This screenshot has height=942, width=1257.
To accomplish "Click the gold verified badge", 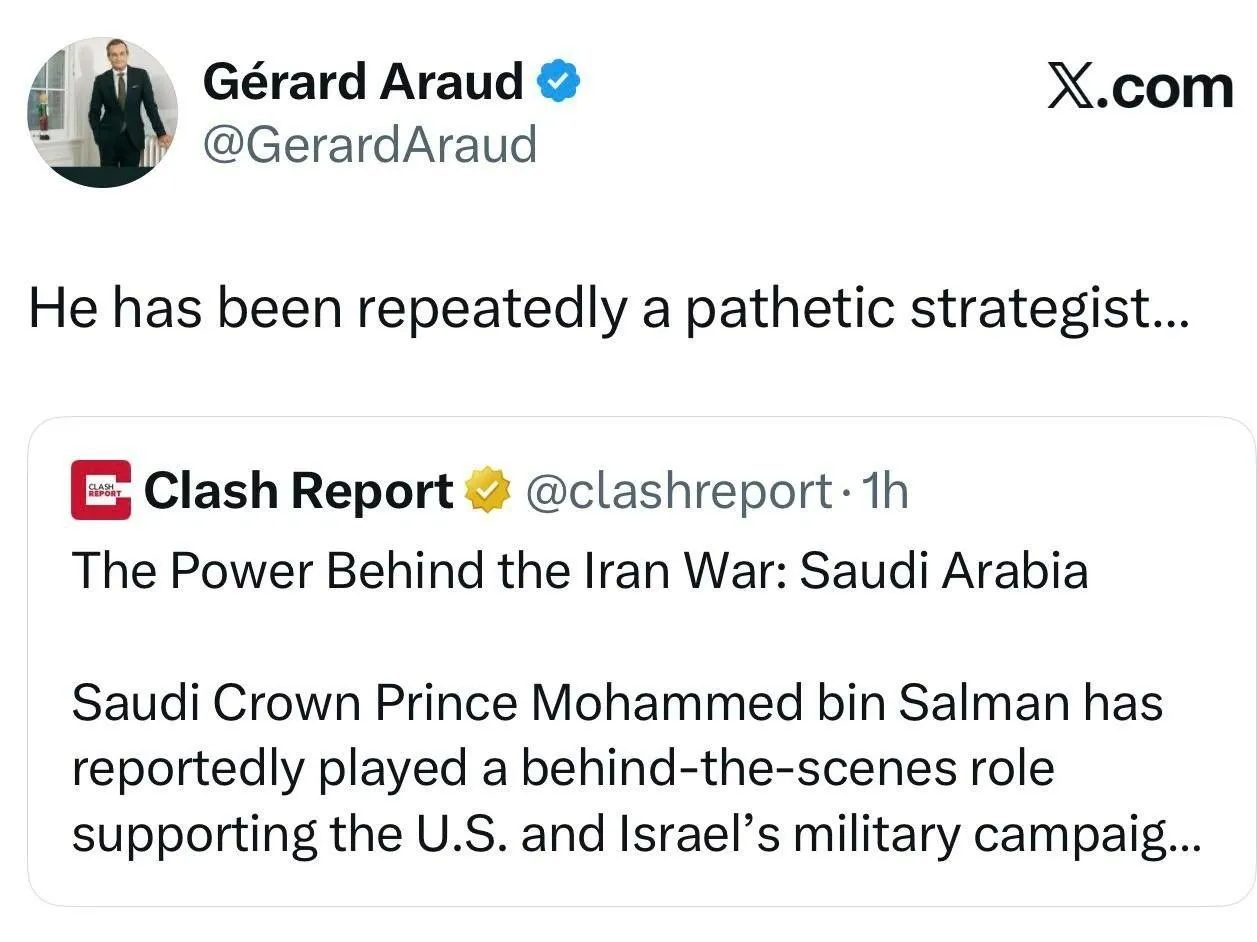I will click(x=489, y=491).
